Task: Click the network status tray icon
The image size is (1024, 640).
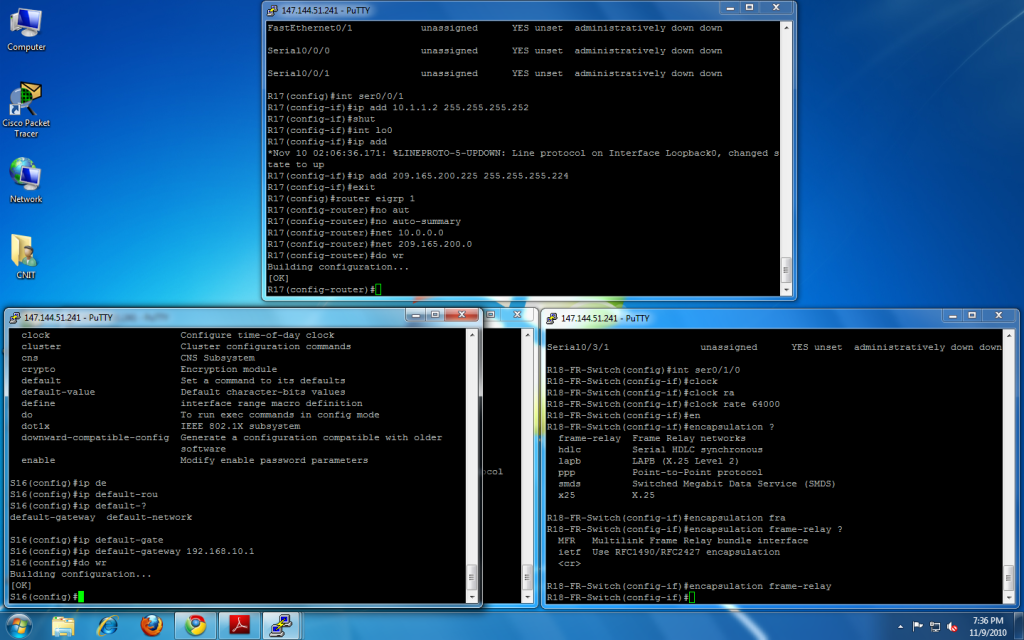Action: click(934, 626)
